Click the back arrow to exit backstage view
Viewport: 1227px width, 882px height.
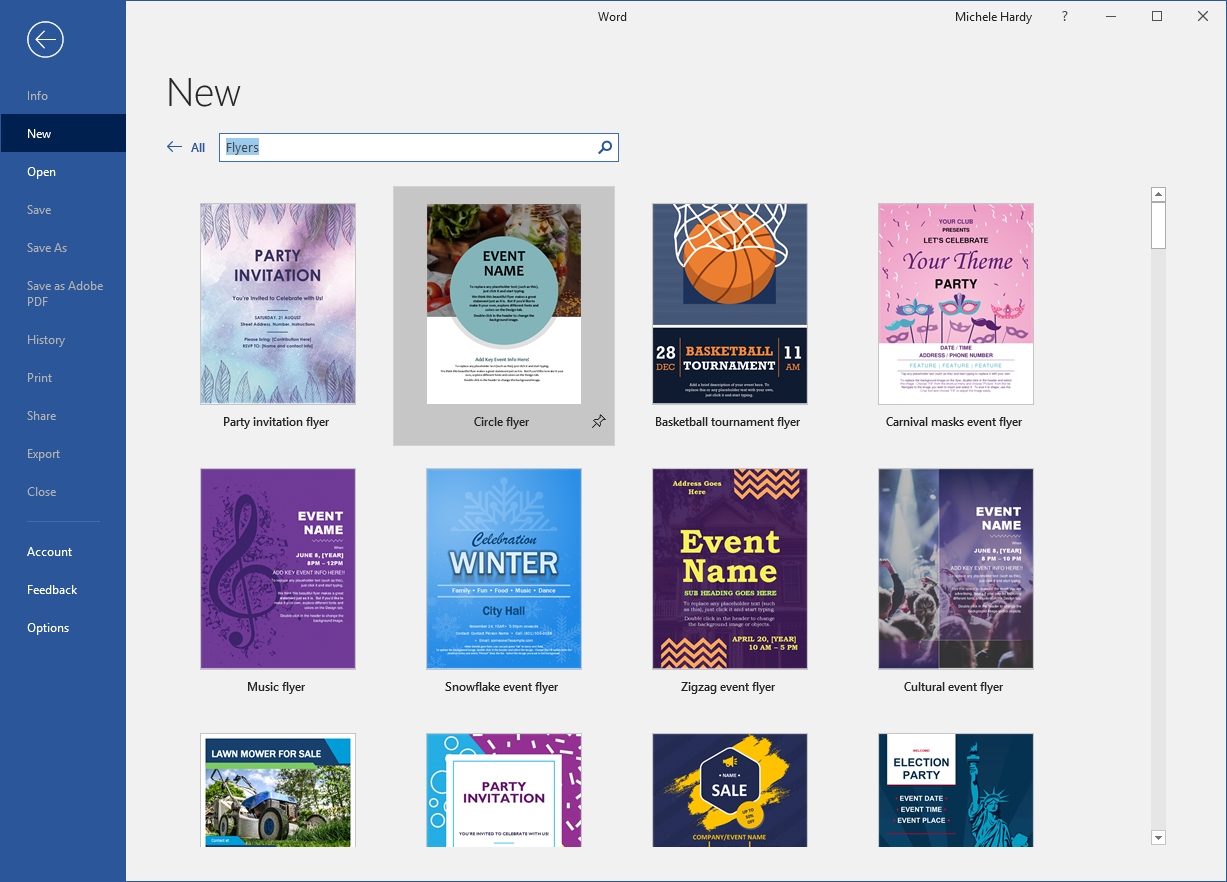[44, 40]
